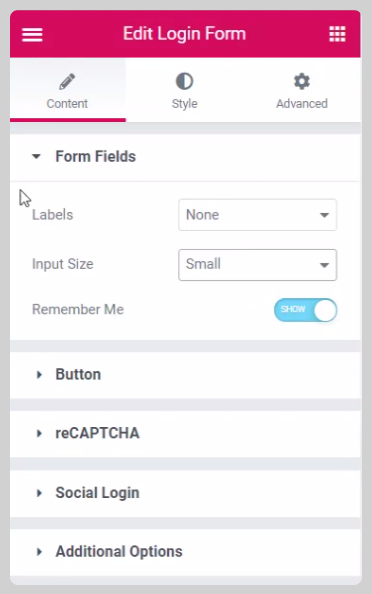Viewport: 372px width, 594px height.
Task: Click the Form Fields heading text
Action: pos(95,156)
